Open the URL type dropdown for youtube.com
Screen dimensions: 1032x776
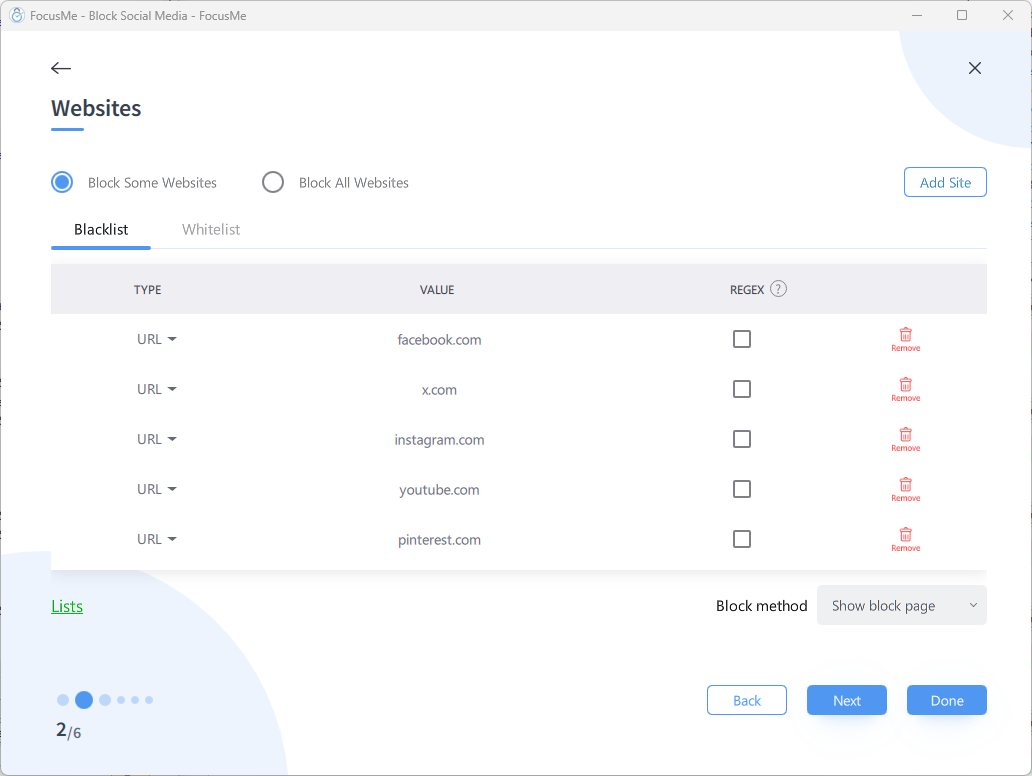tap(157, 489)
